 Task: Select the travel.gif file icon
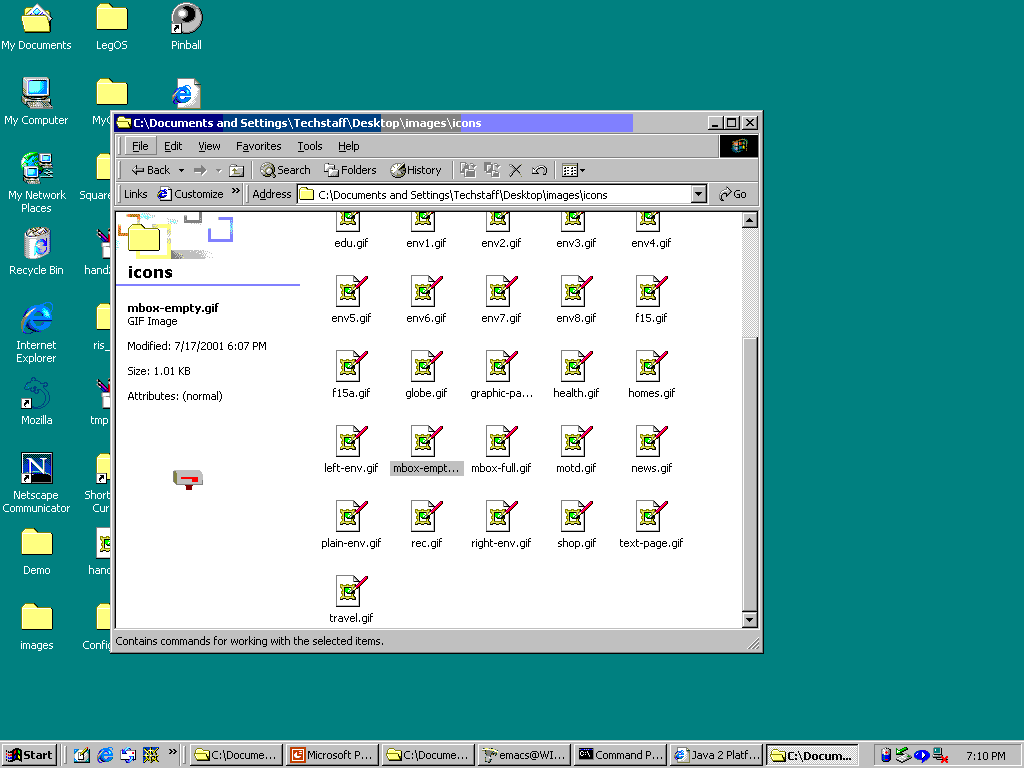click(x=350, y=592)
